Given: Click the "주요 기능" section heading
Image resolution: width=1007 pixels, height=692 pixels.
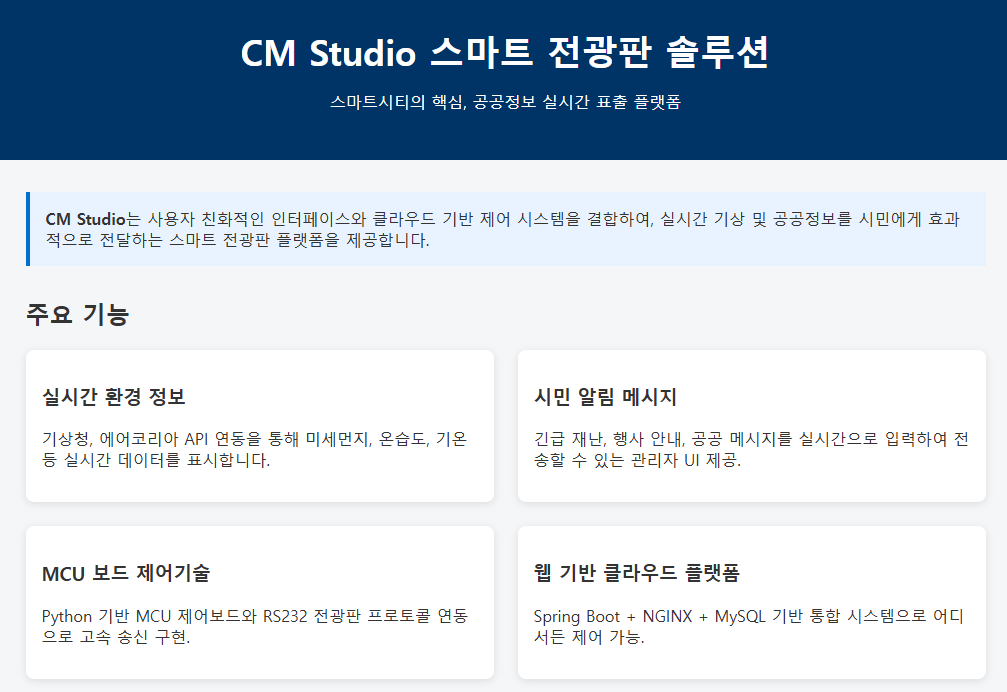Looking at the screenshot, I should click(x=77, y=315).
